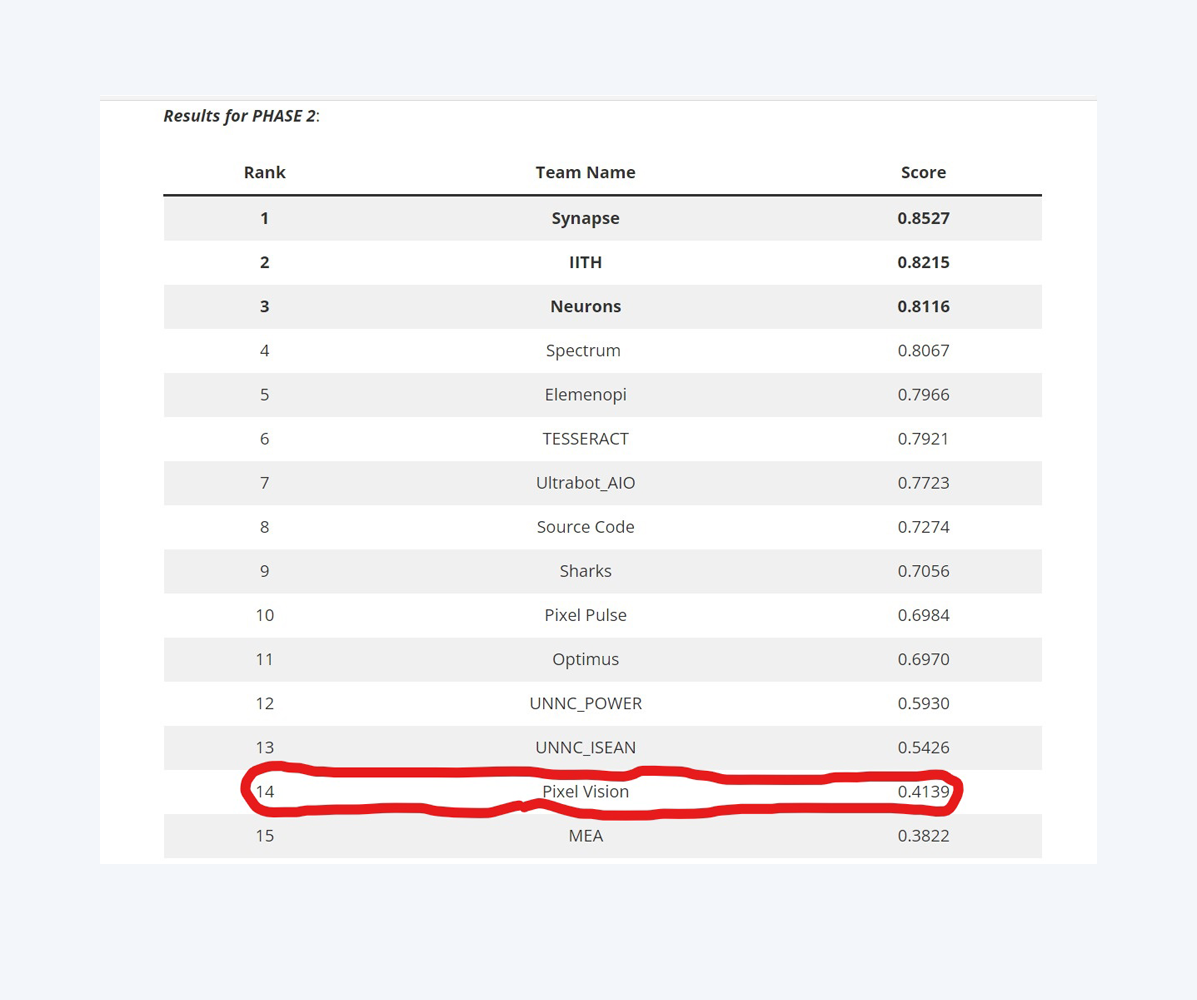This screenshot has width=1197, height=1000.
Task: Select the Synapse team name
Action: (x=585, y=218)
